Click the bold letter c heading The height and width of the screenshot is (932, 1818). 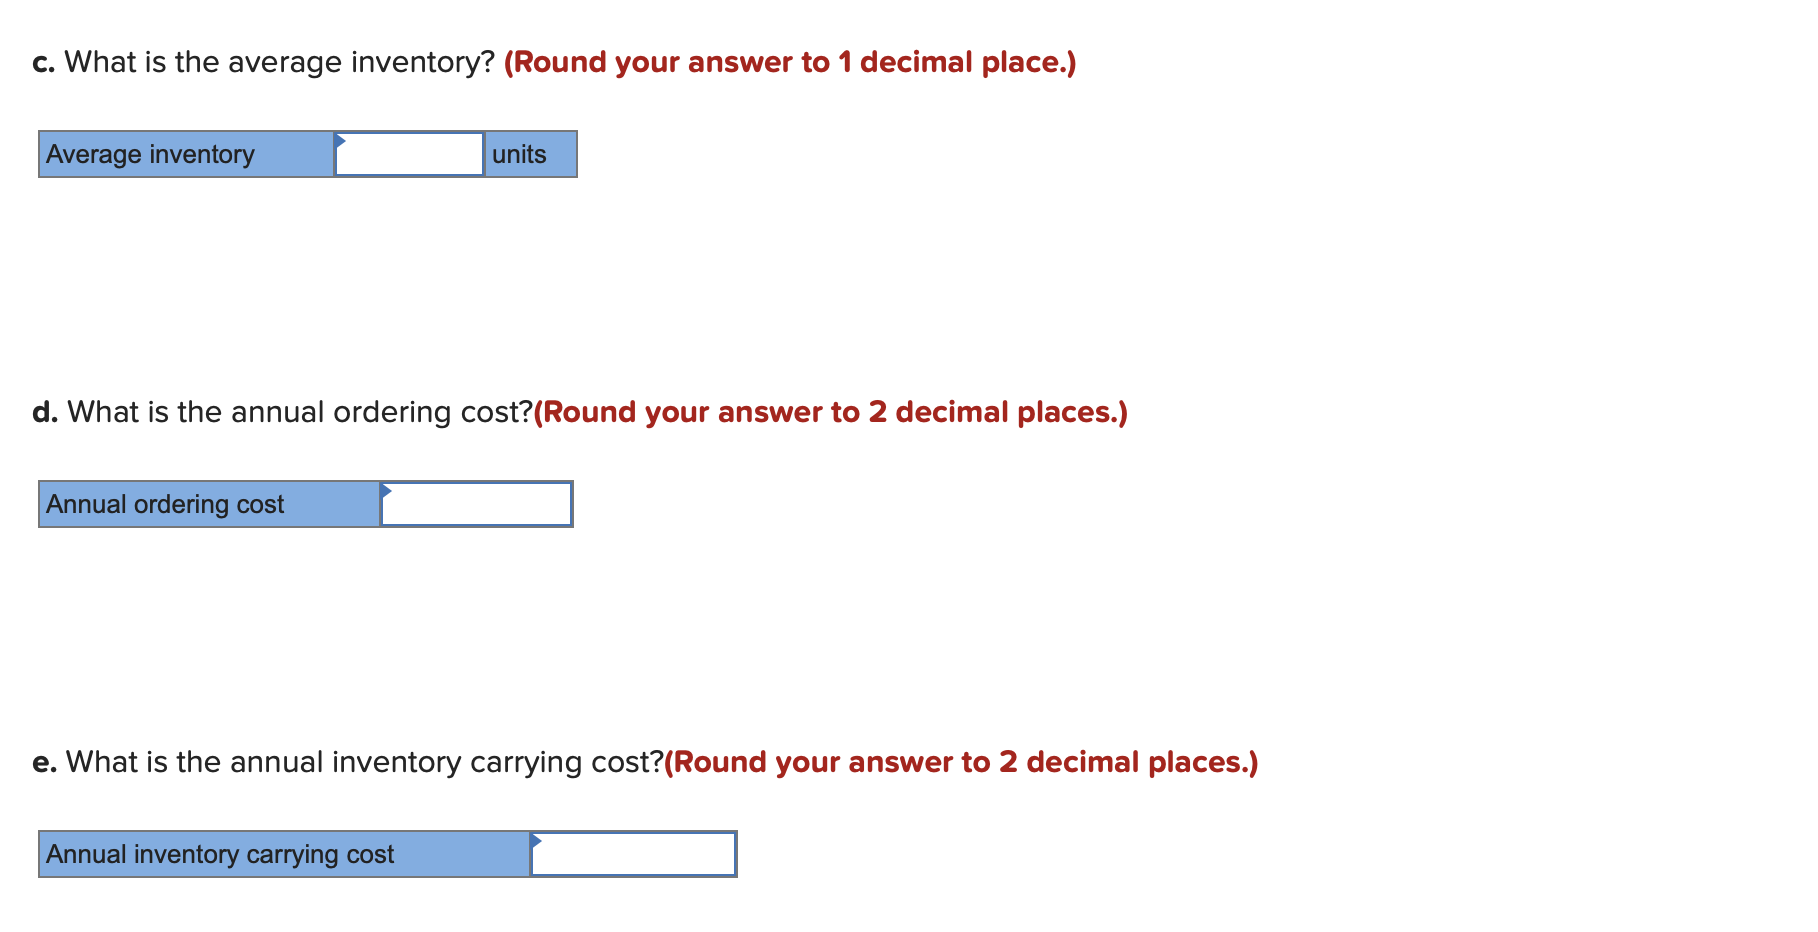click(x=42, y=62)
